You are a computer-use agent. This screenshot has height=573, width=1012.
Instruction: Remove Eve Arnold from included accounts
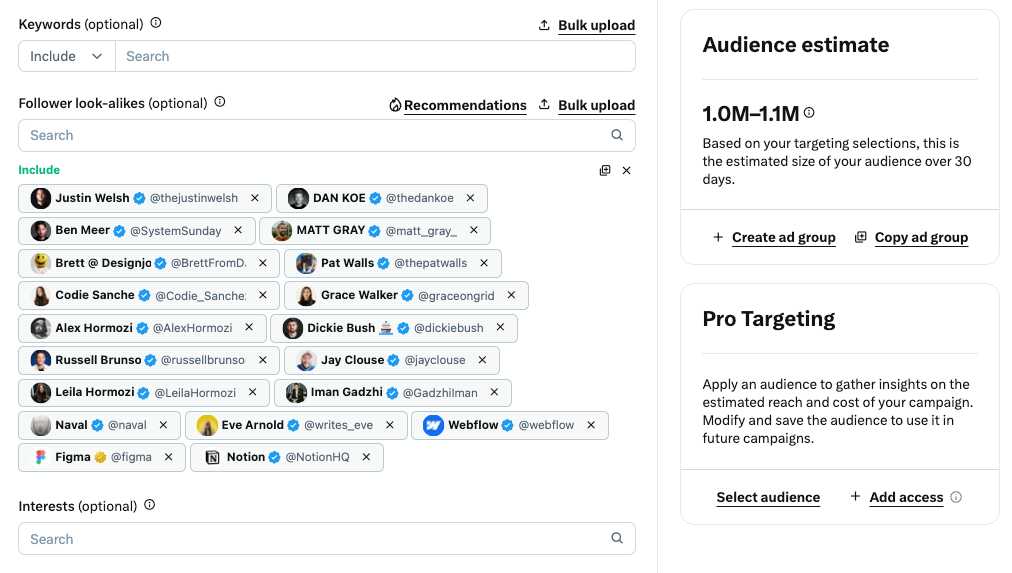[x=390, y=425]
